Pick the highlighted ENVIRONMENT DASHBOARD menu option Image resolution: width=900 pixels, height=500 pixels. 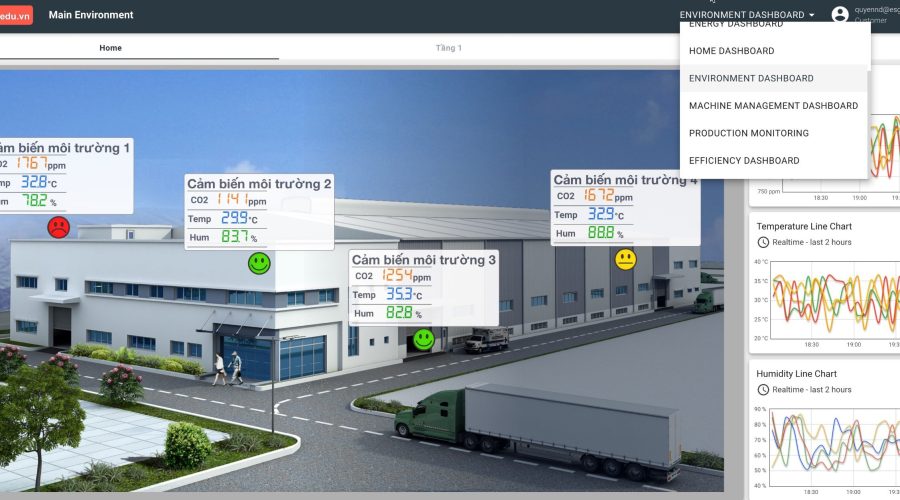coord(751,78)
